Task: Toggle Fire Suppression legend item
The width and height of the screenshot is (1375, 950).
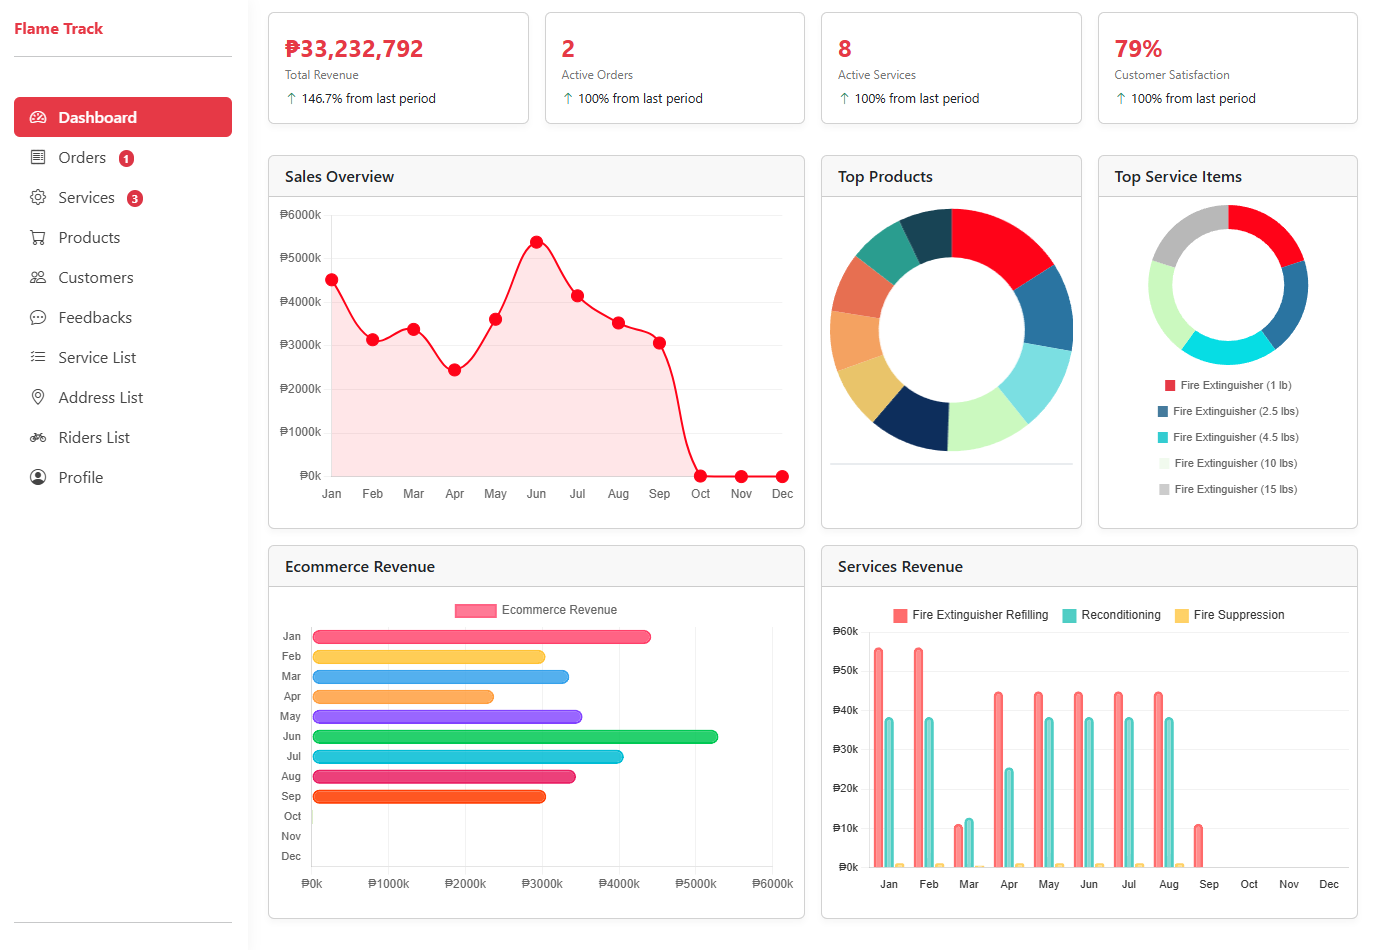Action: (x=1229, y=615)
